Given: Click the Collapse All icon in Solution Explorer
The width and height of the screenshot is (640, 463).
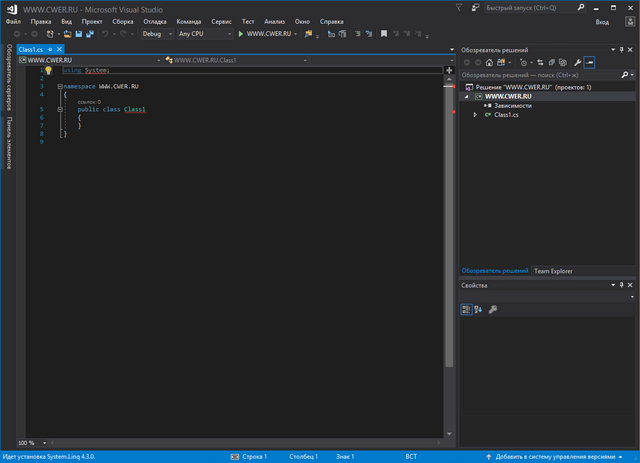Looking at the screenshot, I should pyautogui.click(x=551, y=62).
